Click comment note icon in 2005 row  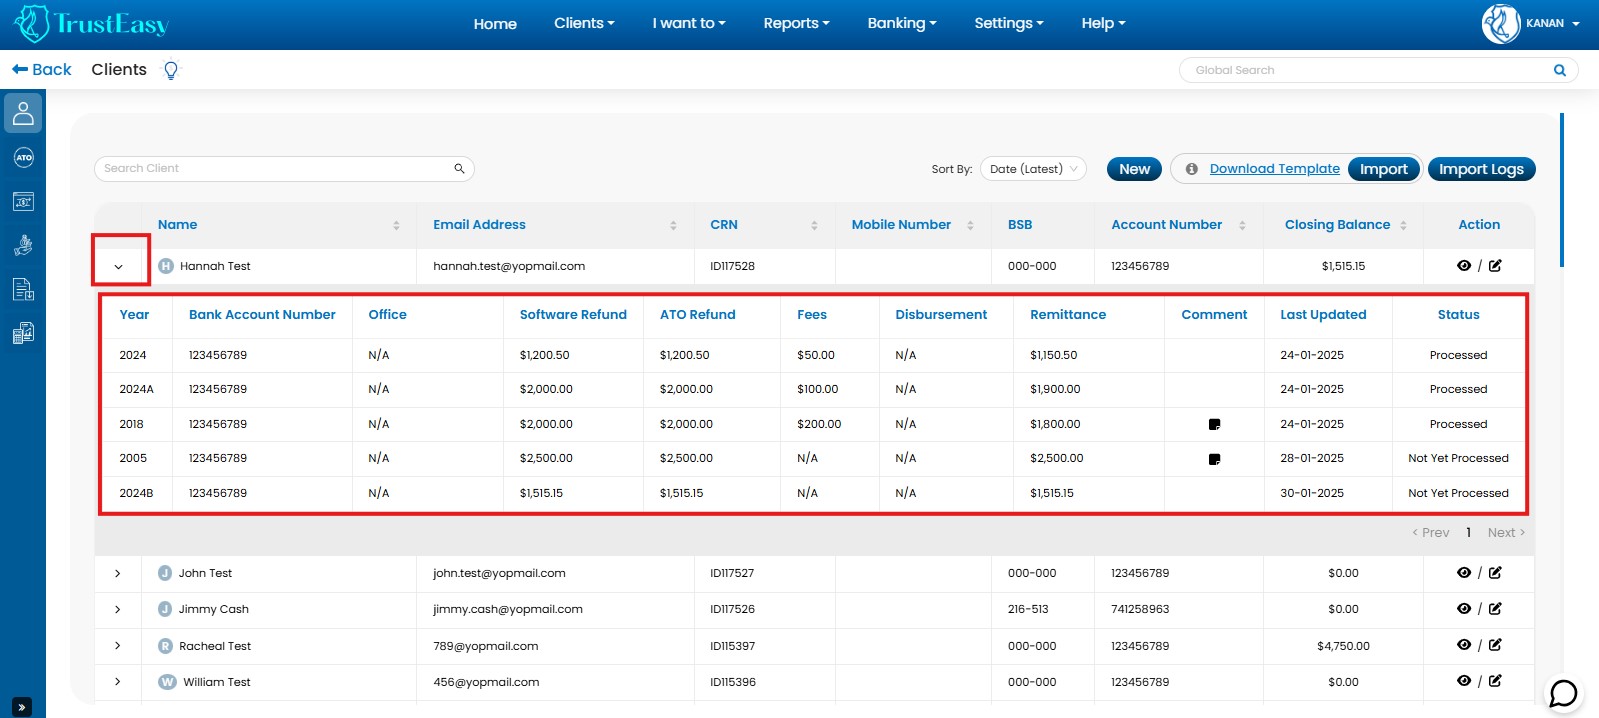[x=1214, y=460]
